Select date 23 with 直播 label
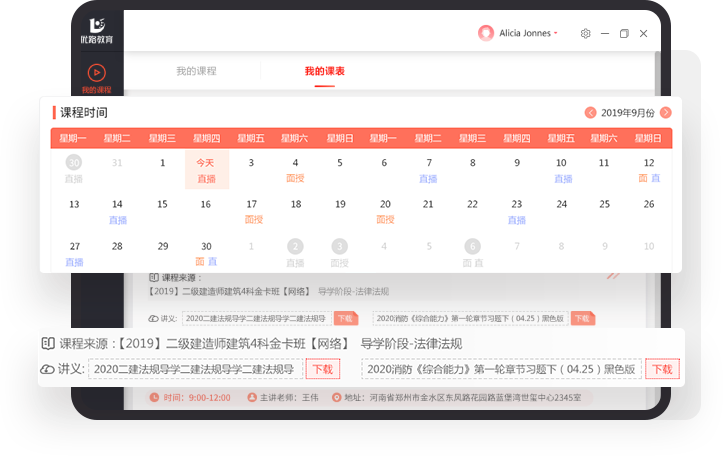Viewport: 723px width, 456px height. [x=516, y=211]
